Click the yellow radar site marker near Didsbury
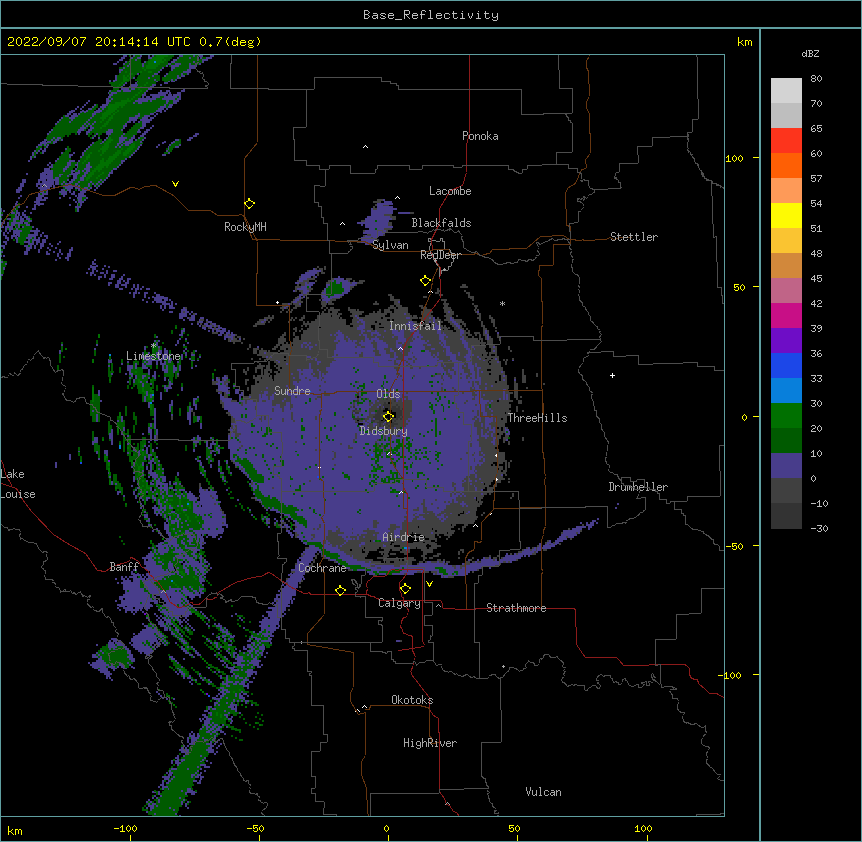This screenshot has height=842, width=862. click(x=388, y=416)
